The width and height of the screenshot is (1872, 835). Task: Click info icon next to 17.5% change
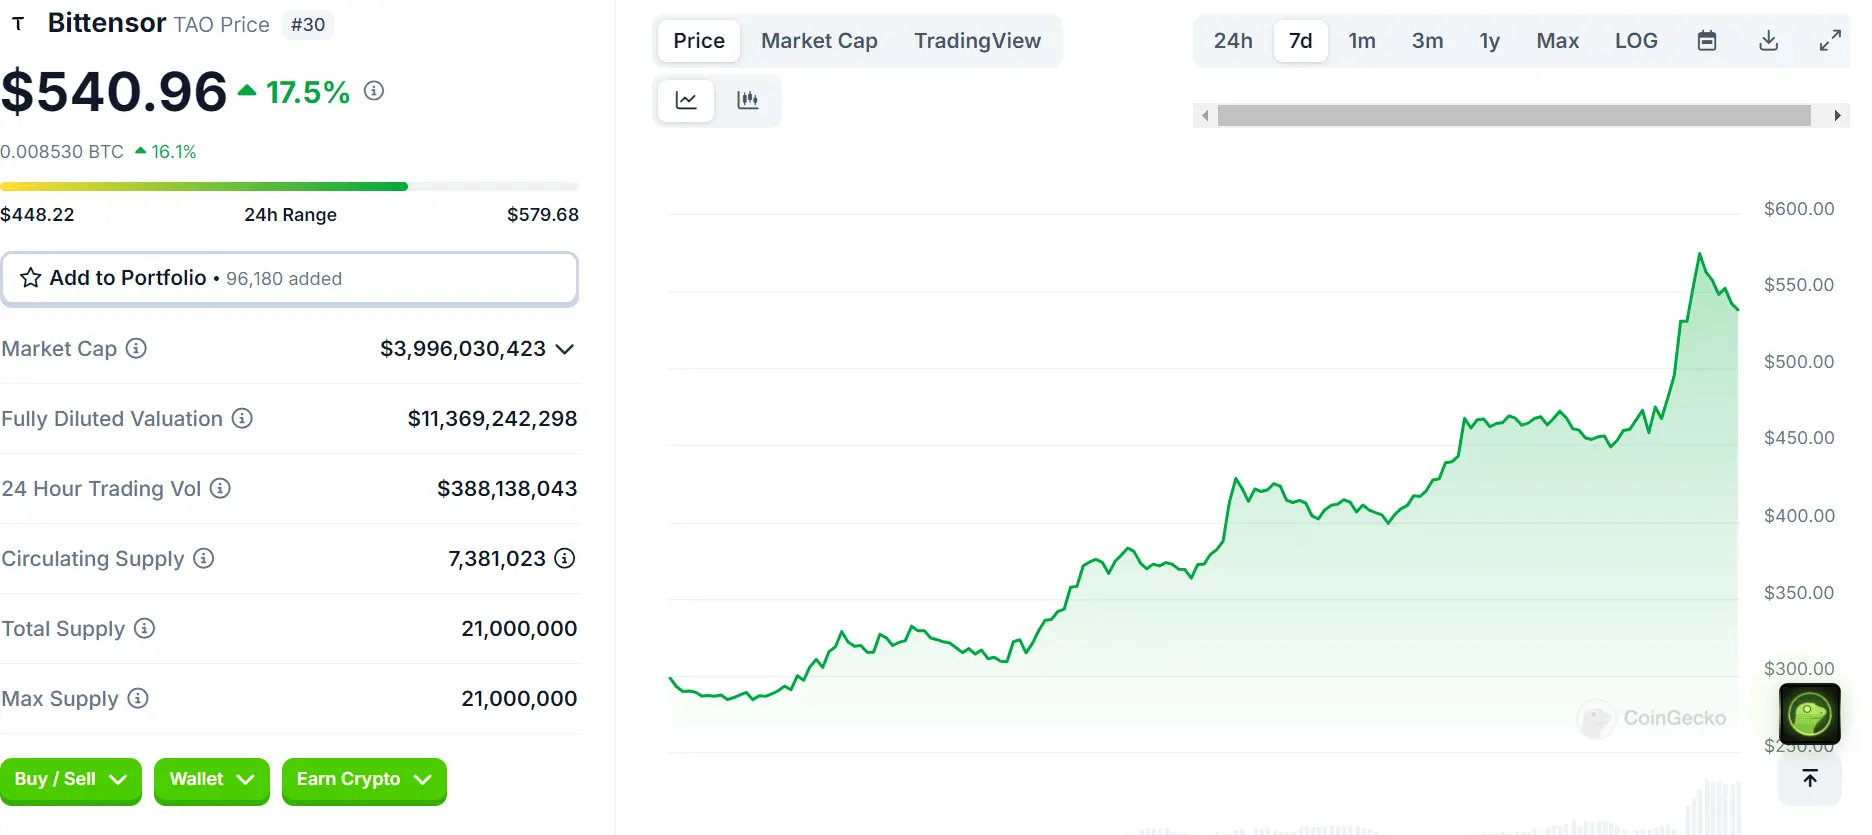(x=374, y=91)
